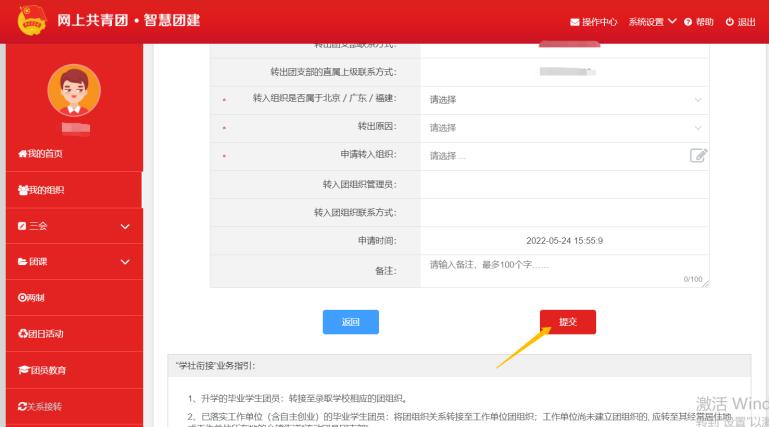
Task: Open the 转出原因 select dropdown
Action: point(564,127)
